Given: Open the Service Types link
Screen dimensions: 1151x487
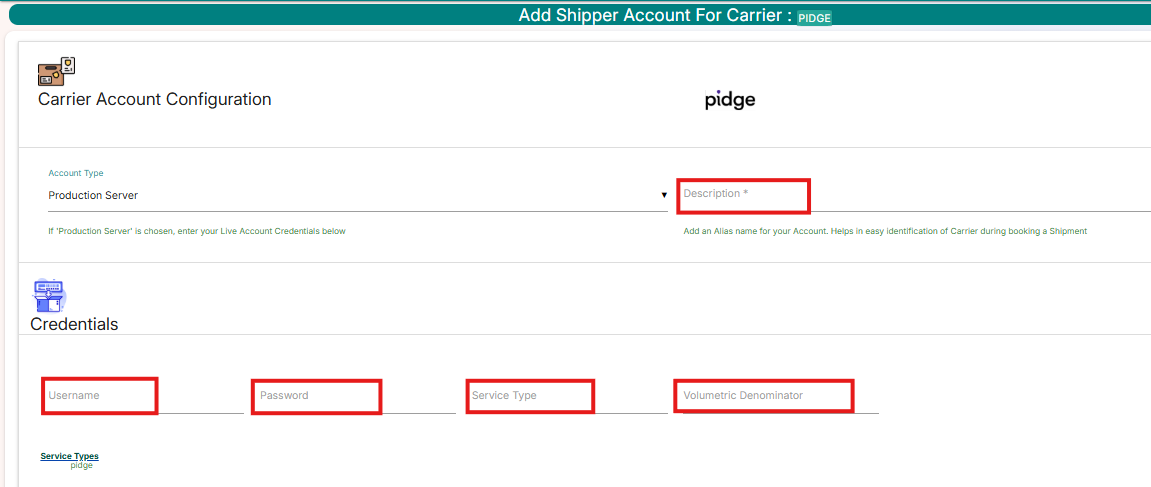Looking at the screenshot, I should tap(69, 456).
